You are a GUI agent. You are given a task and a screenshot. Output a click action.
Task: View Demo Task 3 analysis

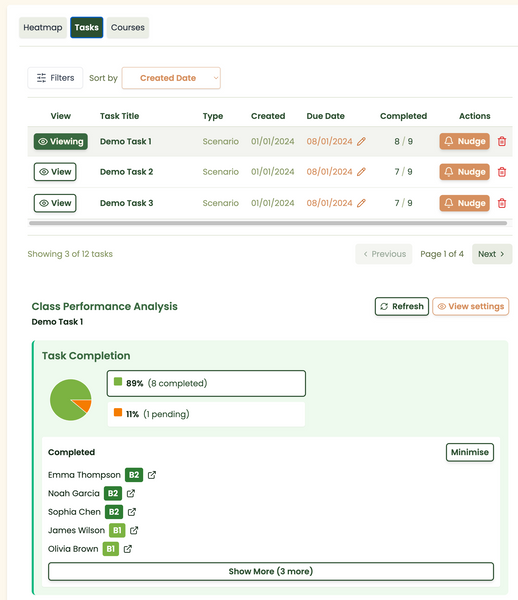55,203
